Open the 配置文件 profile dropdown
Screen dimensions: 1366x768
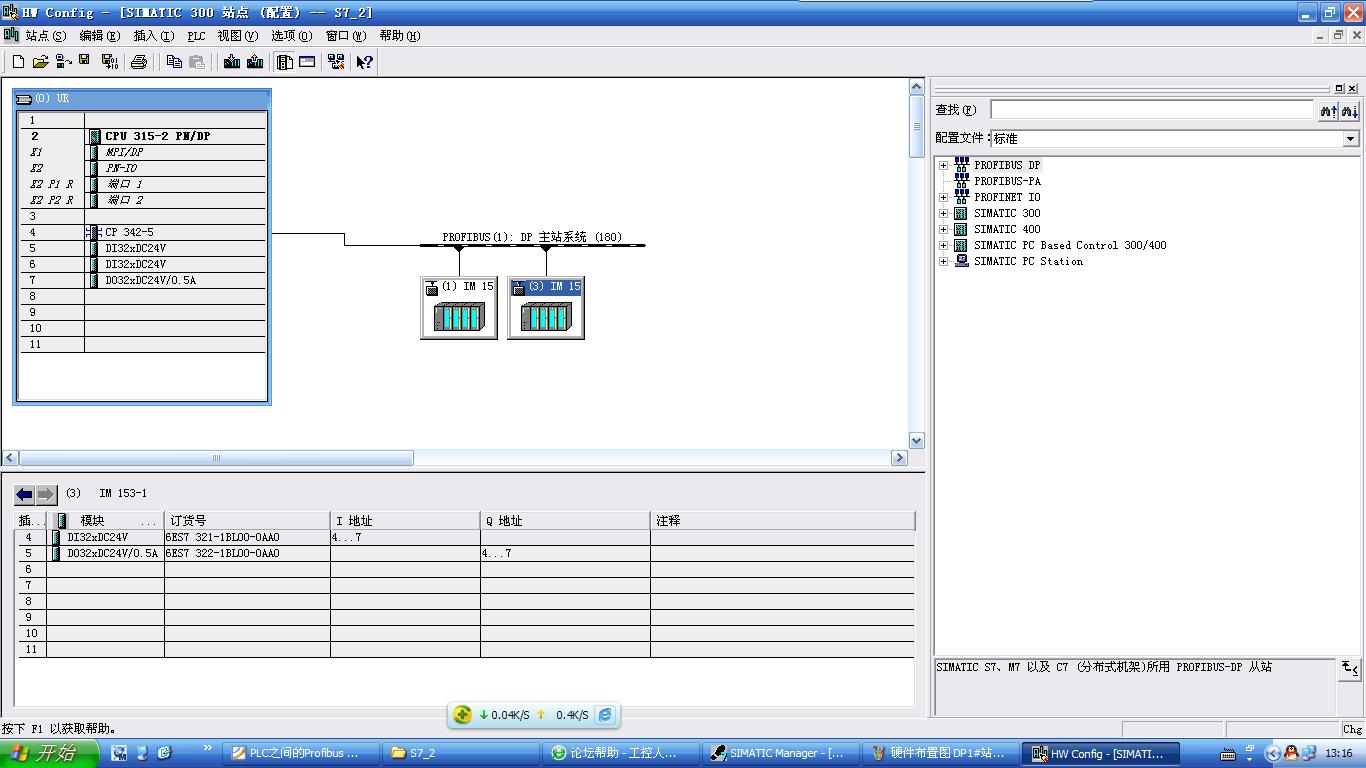[x=1350, y=139]
